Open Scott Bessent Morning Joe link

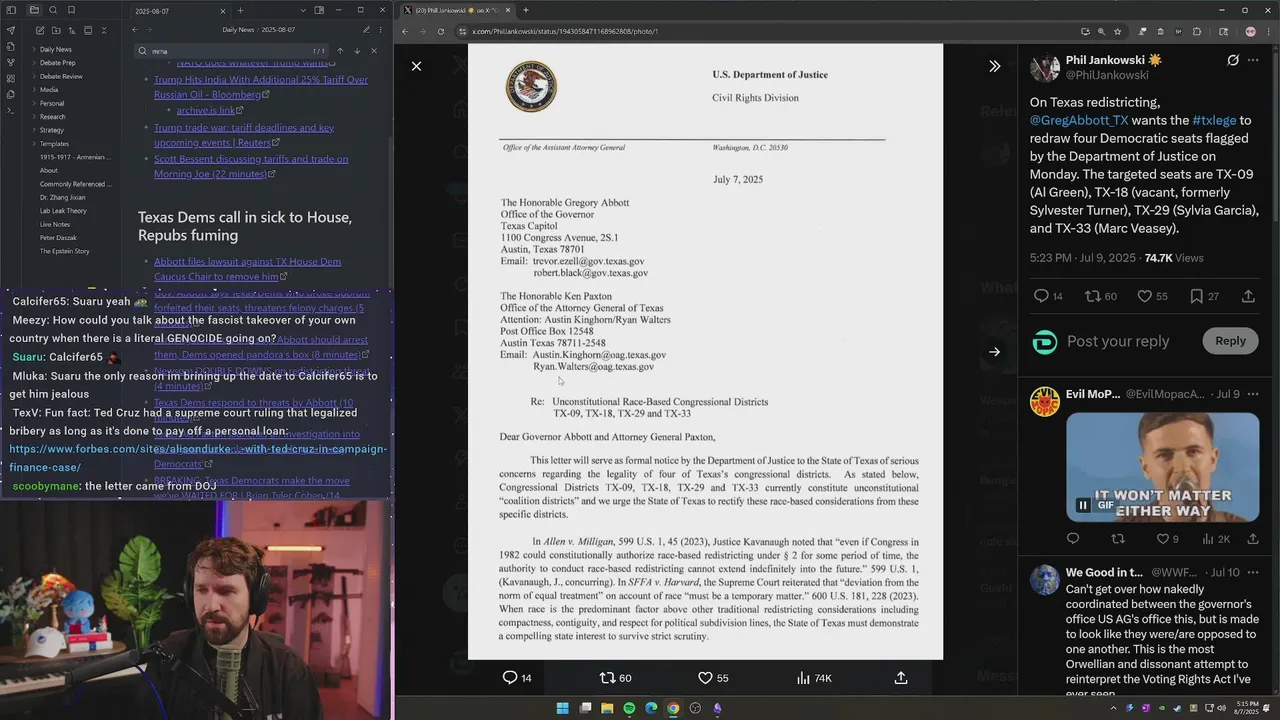251,166
